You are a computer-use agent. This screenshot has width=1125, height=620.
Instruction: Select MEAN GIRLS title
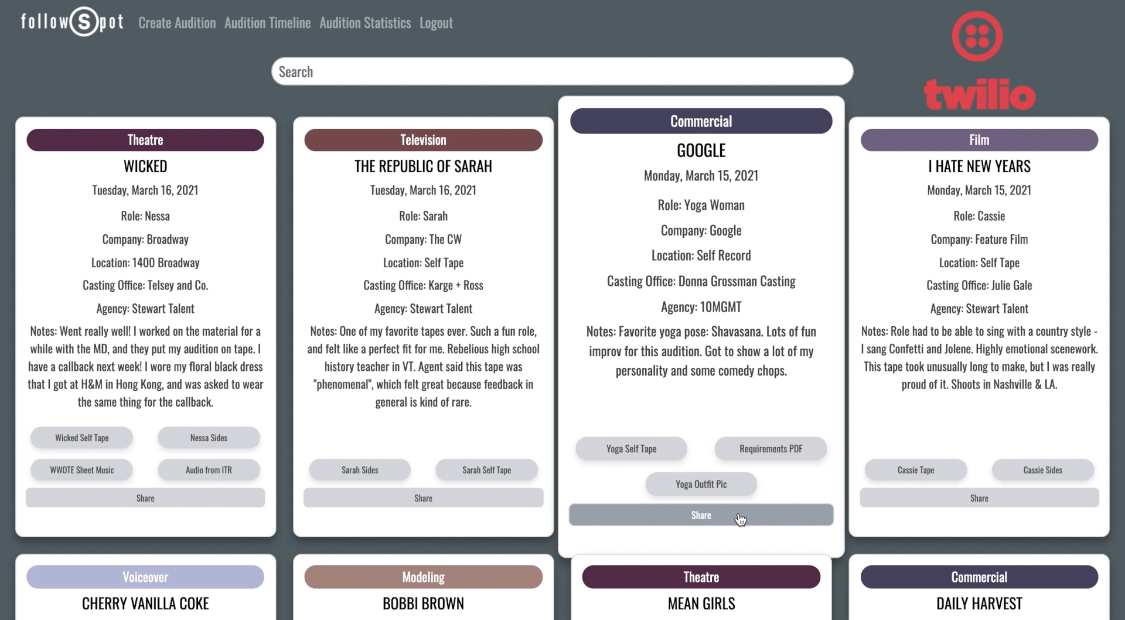701,604
